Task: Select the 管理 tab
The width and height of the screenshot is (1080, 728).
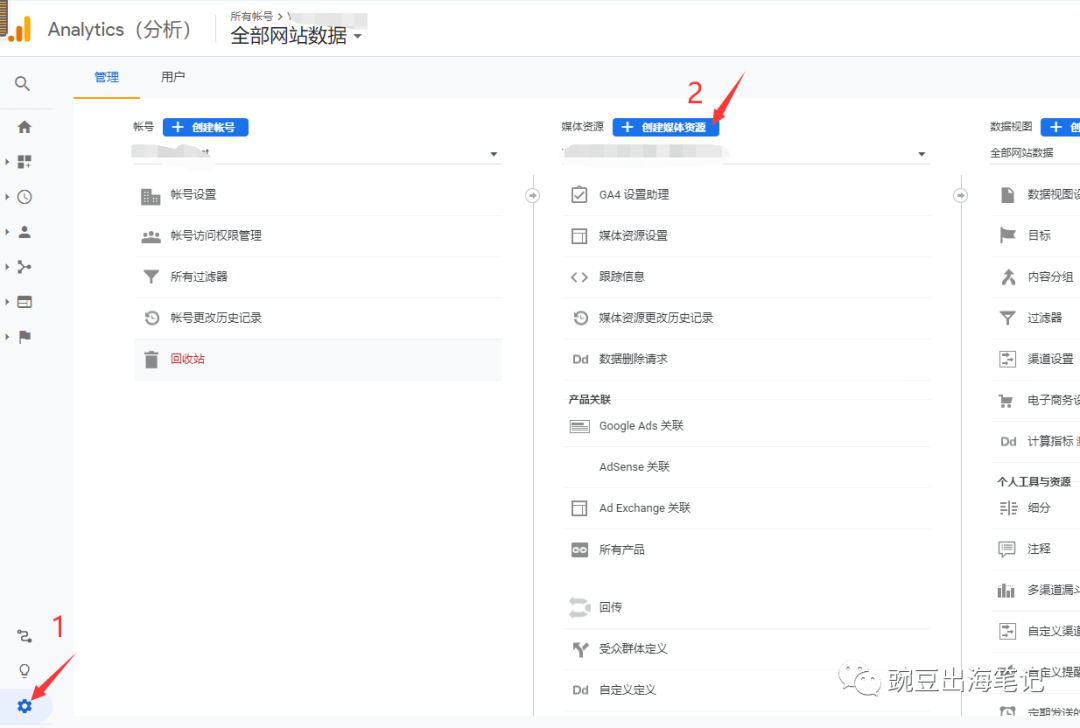Action: pos(106,77)
